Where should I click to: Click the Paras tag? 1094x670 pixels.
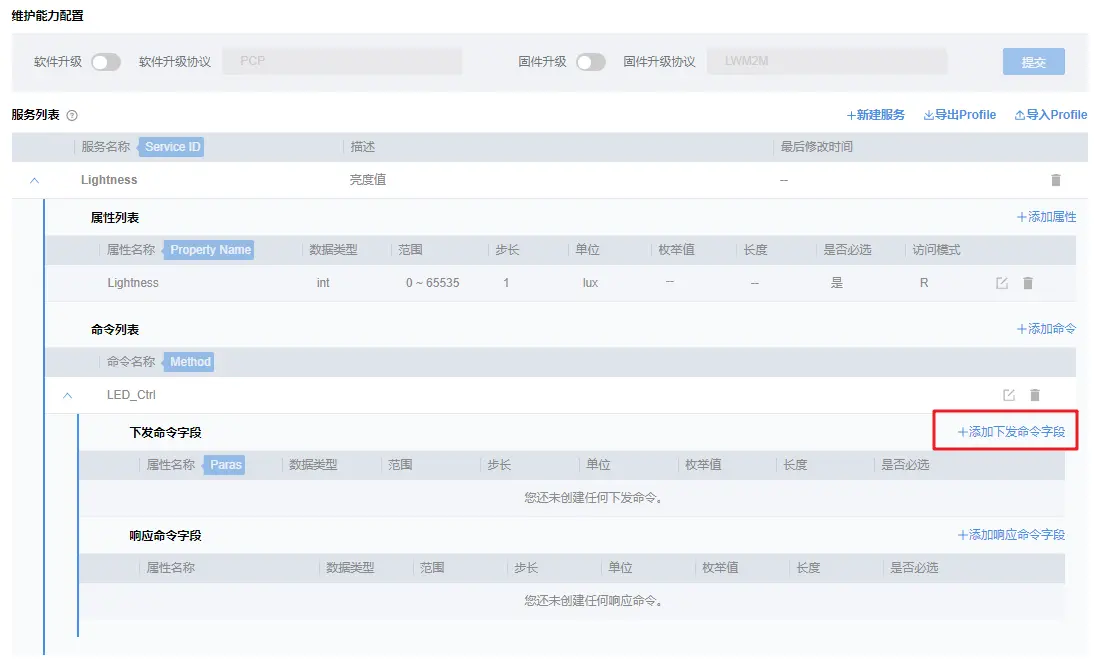point(225,465)
